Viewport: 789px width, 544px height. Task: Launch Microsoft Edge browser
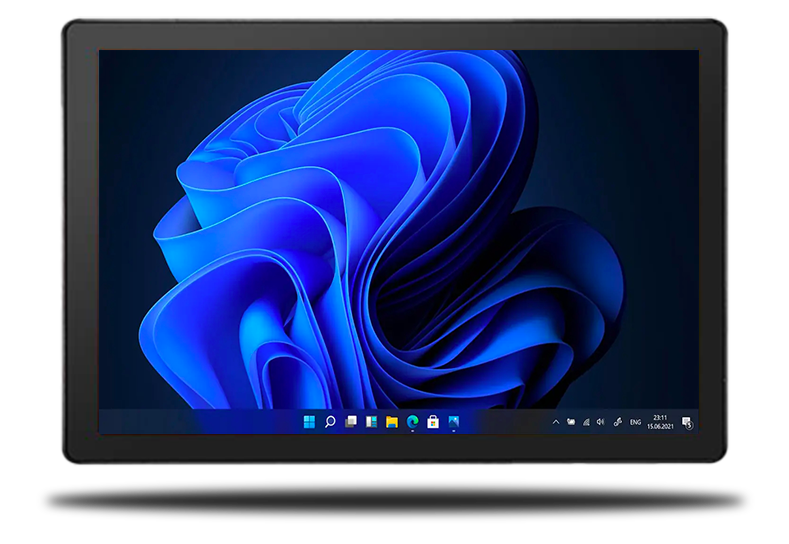pyautogui.click(x=412, y=423)
